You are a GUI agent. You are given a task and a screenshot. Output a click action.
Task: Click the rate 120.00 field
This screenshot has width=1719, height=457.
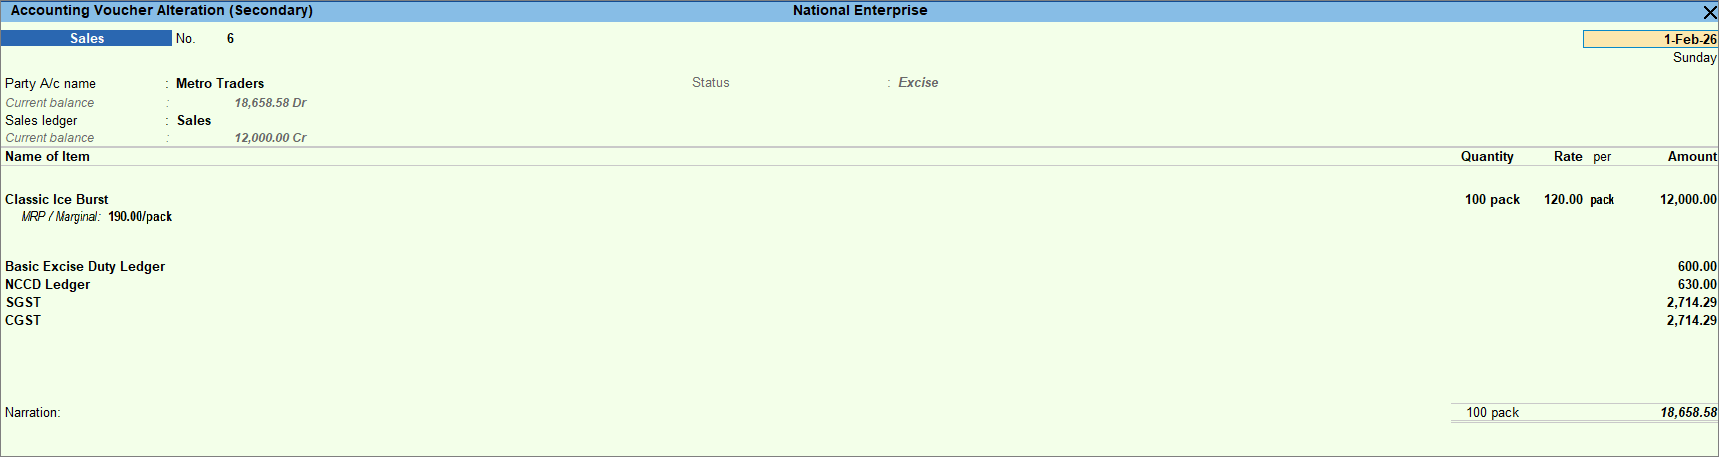(1562, 200)
